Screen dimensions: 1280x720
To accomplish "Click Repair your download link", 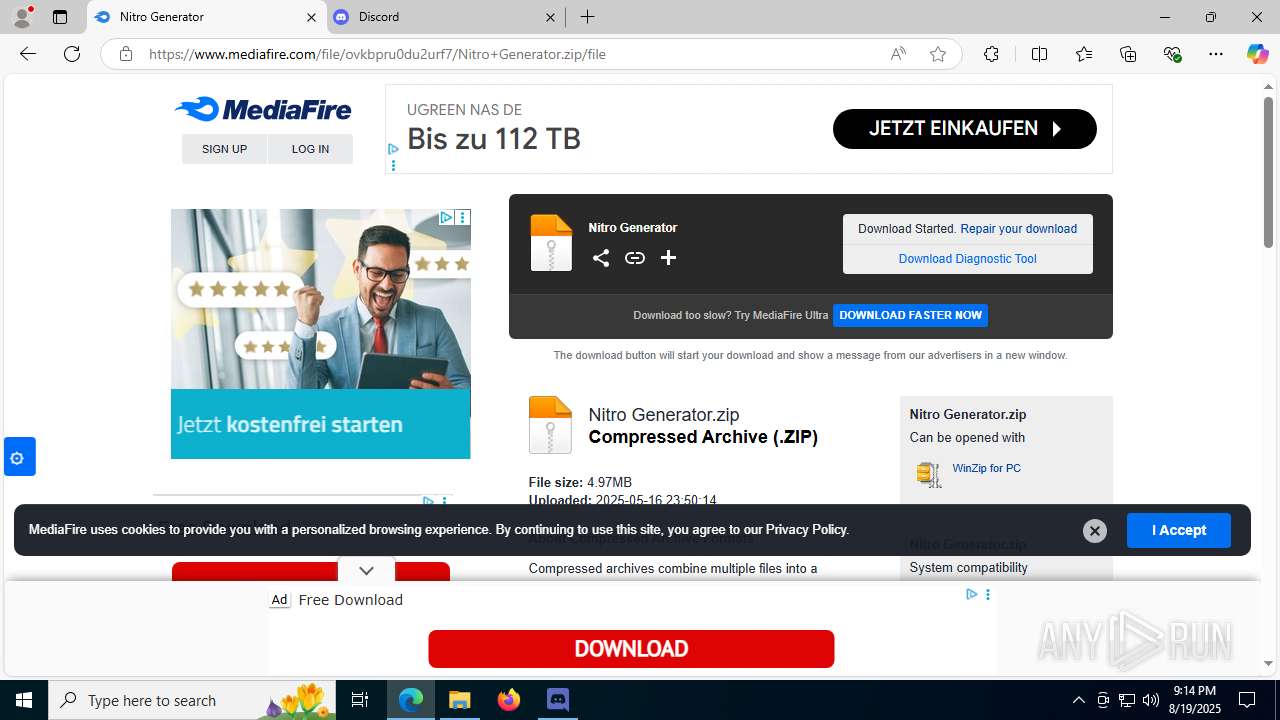I will [x=1018, y=229].
